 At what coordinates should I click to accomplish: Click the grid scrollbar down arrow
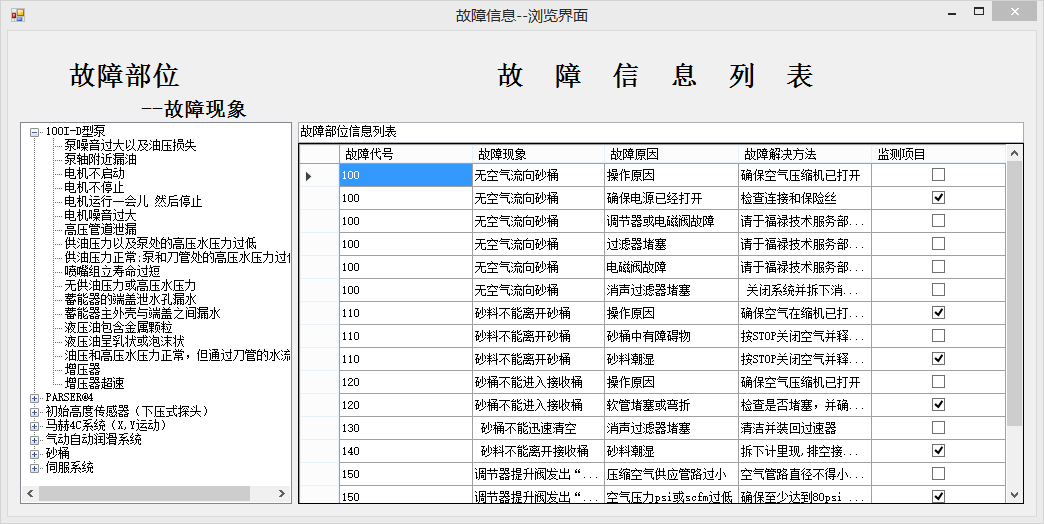[x=1015, y=495]
